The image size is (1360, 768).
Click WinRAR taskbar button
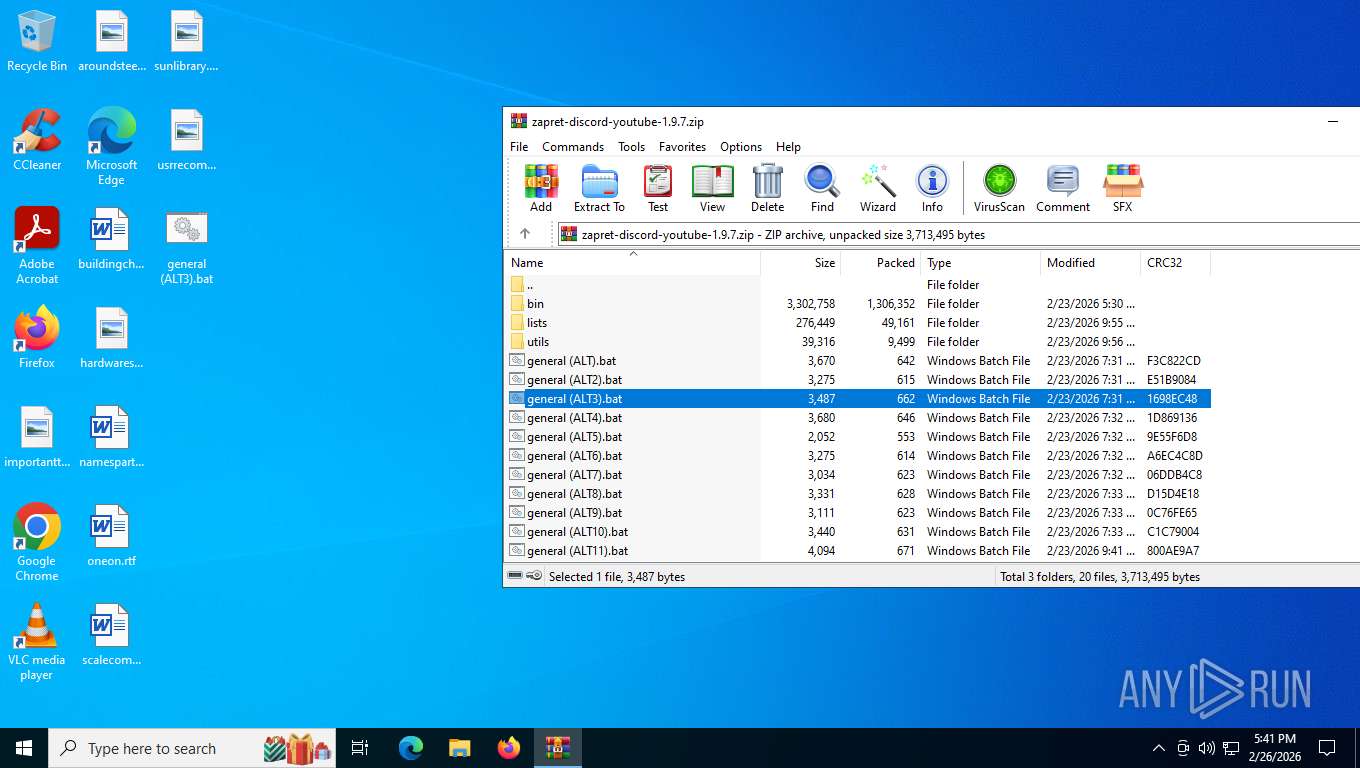(558, 748)
